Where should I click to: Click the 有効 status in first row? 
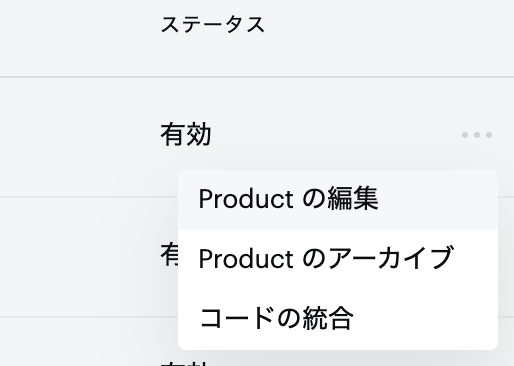[x=186, y=135]
